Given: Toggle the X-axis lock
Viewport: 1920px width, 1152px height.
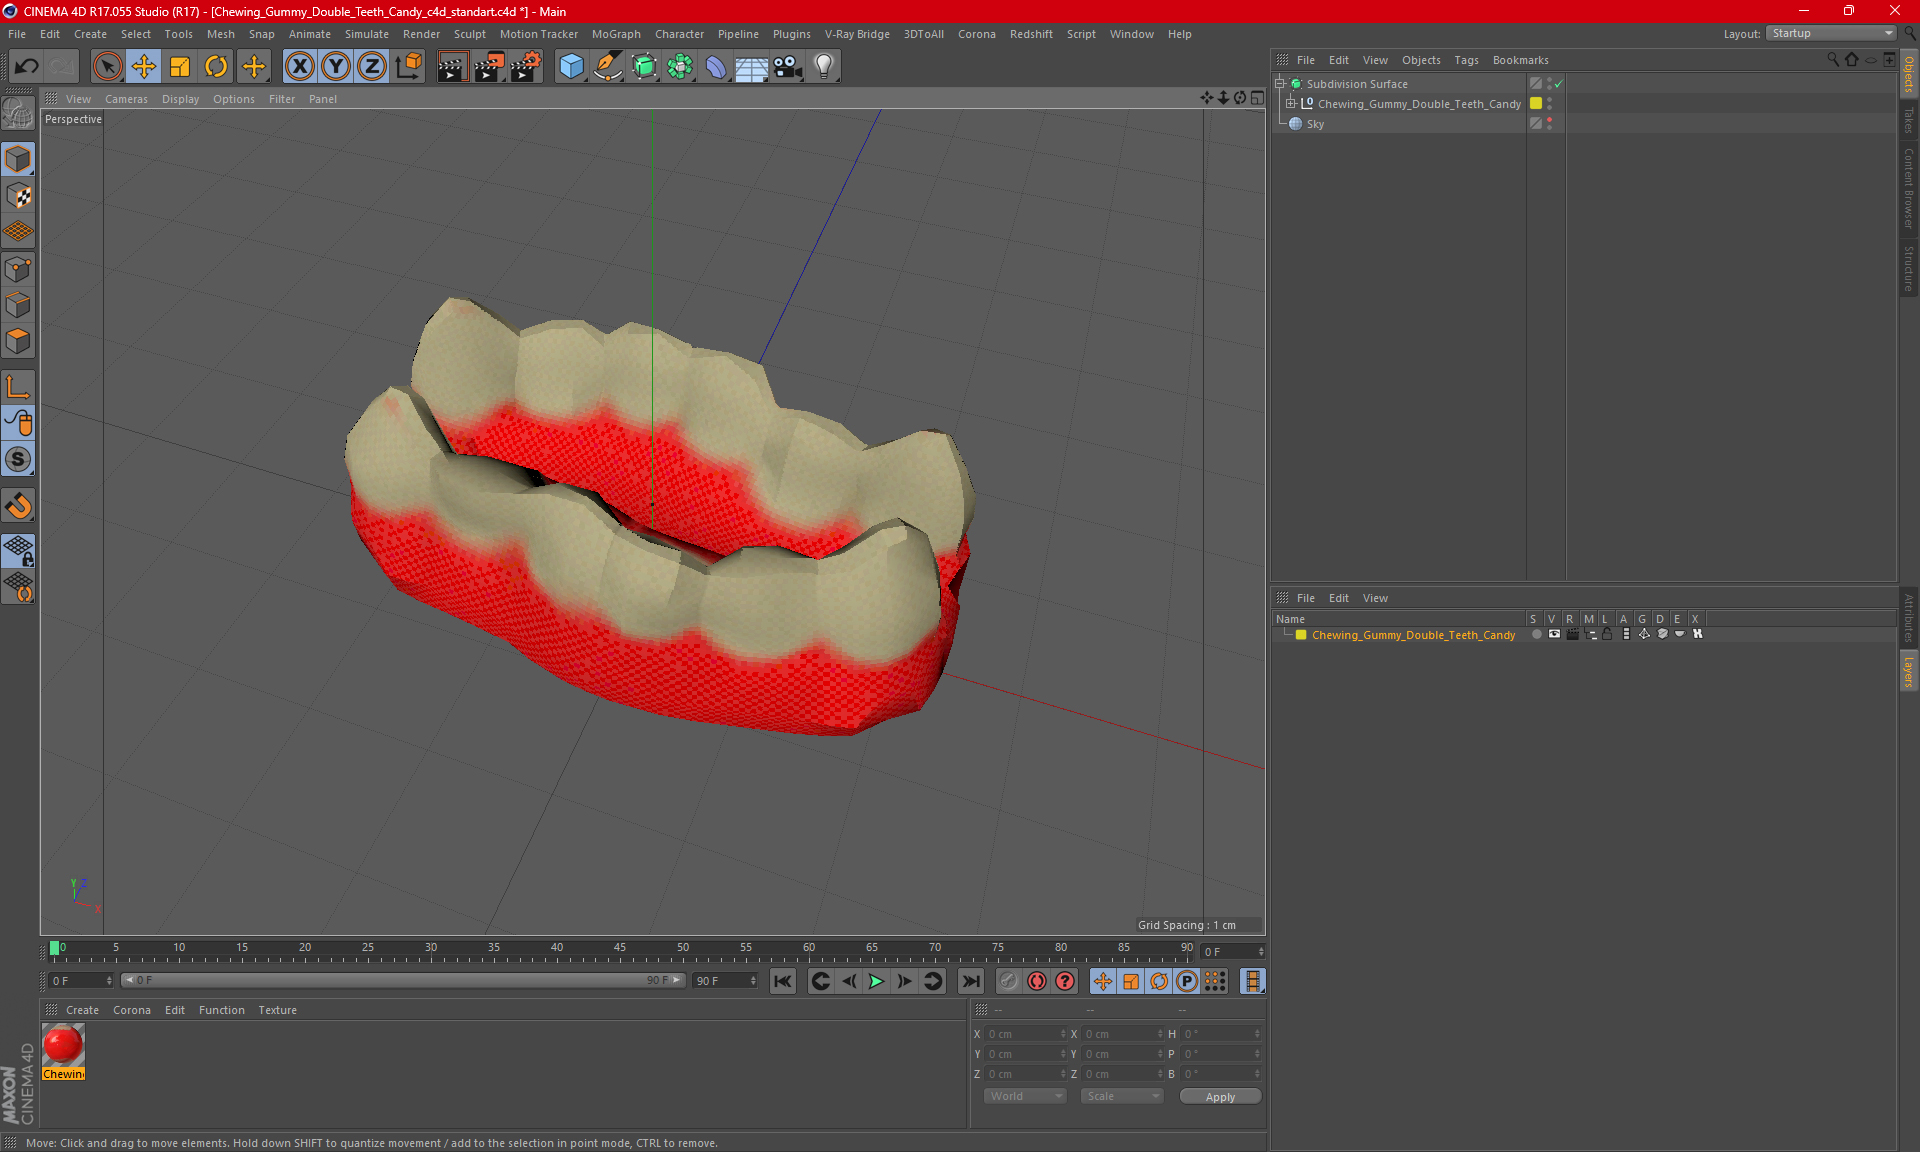Looking at the screenshot, I should tap(299, 67).
